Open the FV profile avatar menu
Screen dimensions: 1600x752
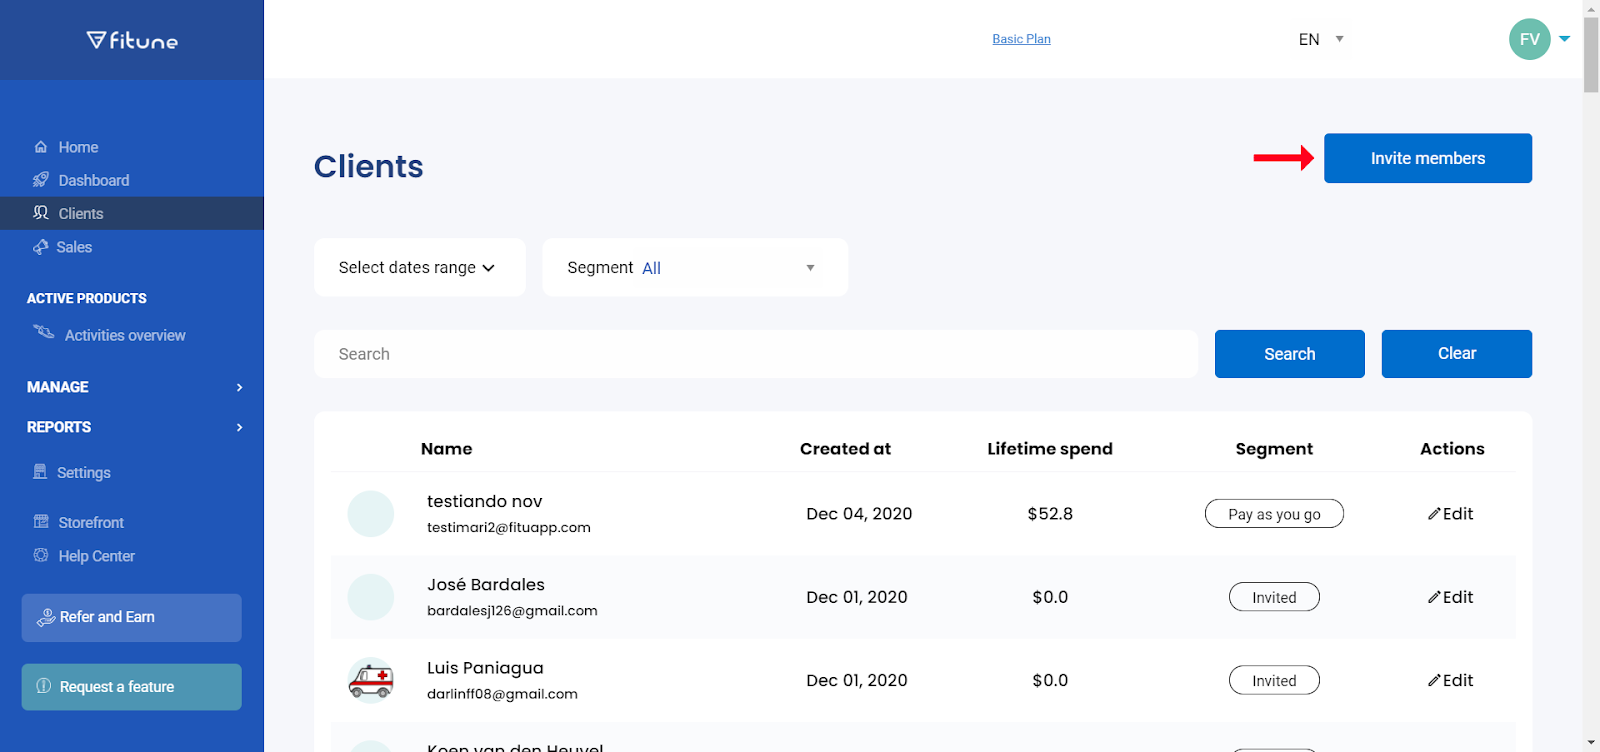pos(1530,39)
